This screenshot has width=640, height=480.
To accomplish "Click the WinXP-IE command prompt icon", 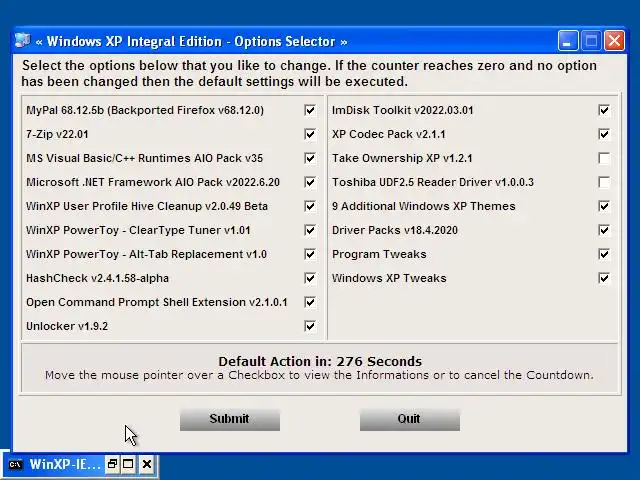I will pos(16,464).
